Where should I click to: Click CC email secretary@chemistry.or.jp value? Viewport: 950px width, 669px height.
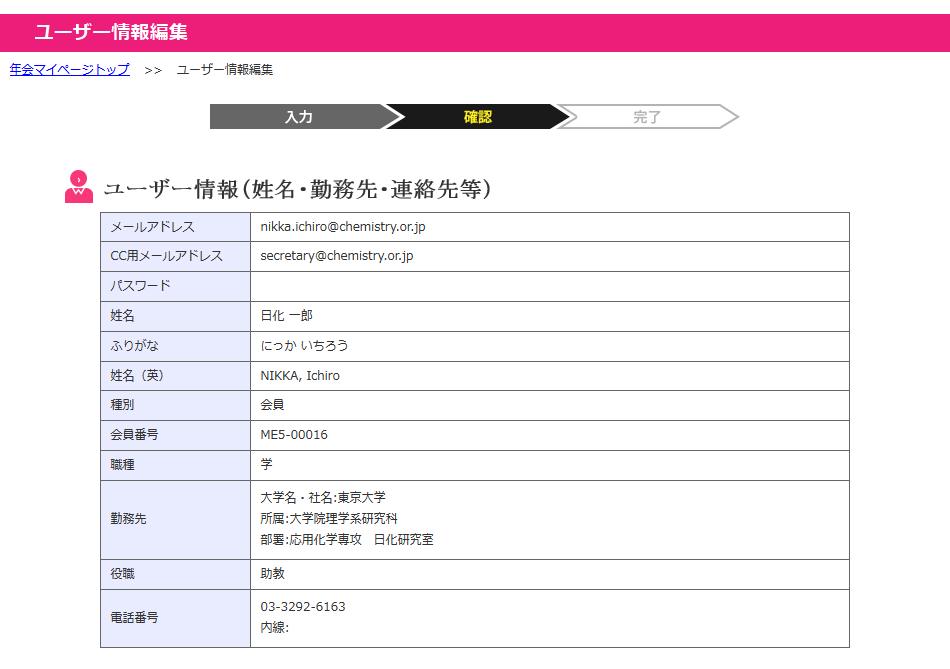click(x=337, y=256)
